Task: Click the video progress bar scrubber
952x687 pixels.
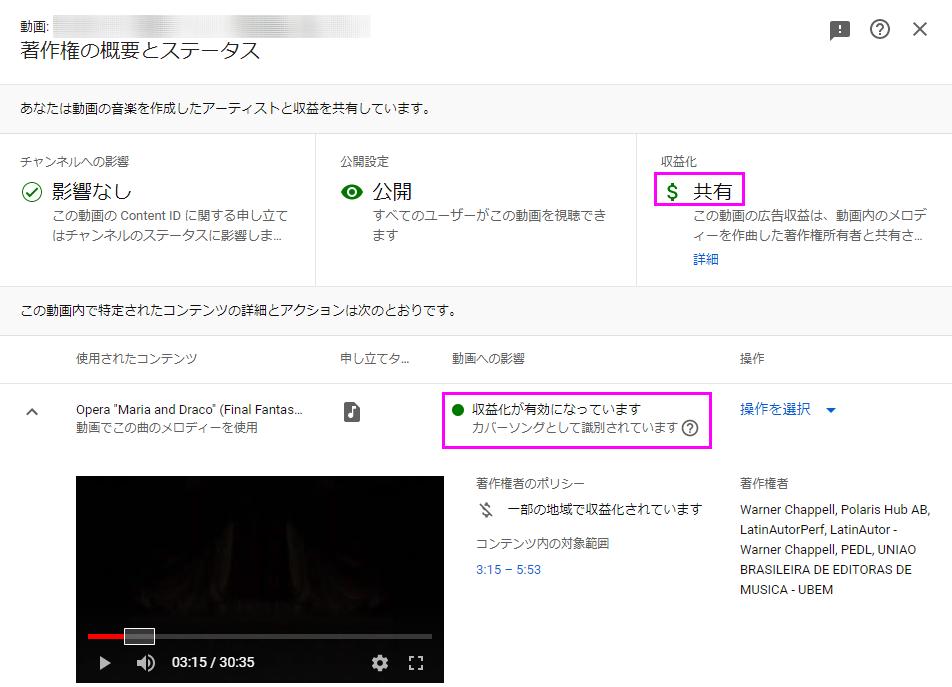Action: coord(139,636)
